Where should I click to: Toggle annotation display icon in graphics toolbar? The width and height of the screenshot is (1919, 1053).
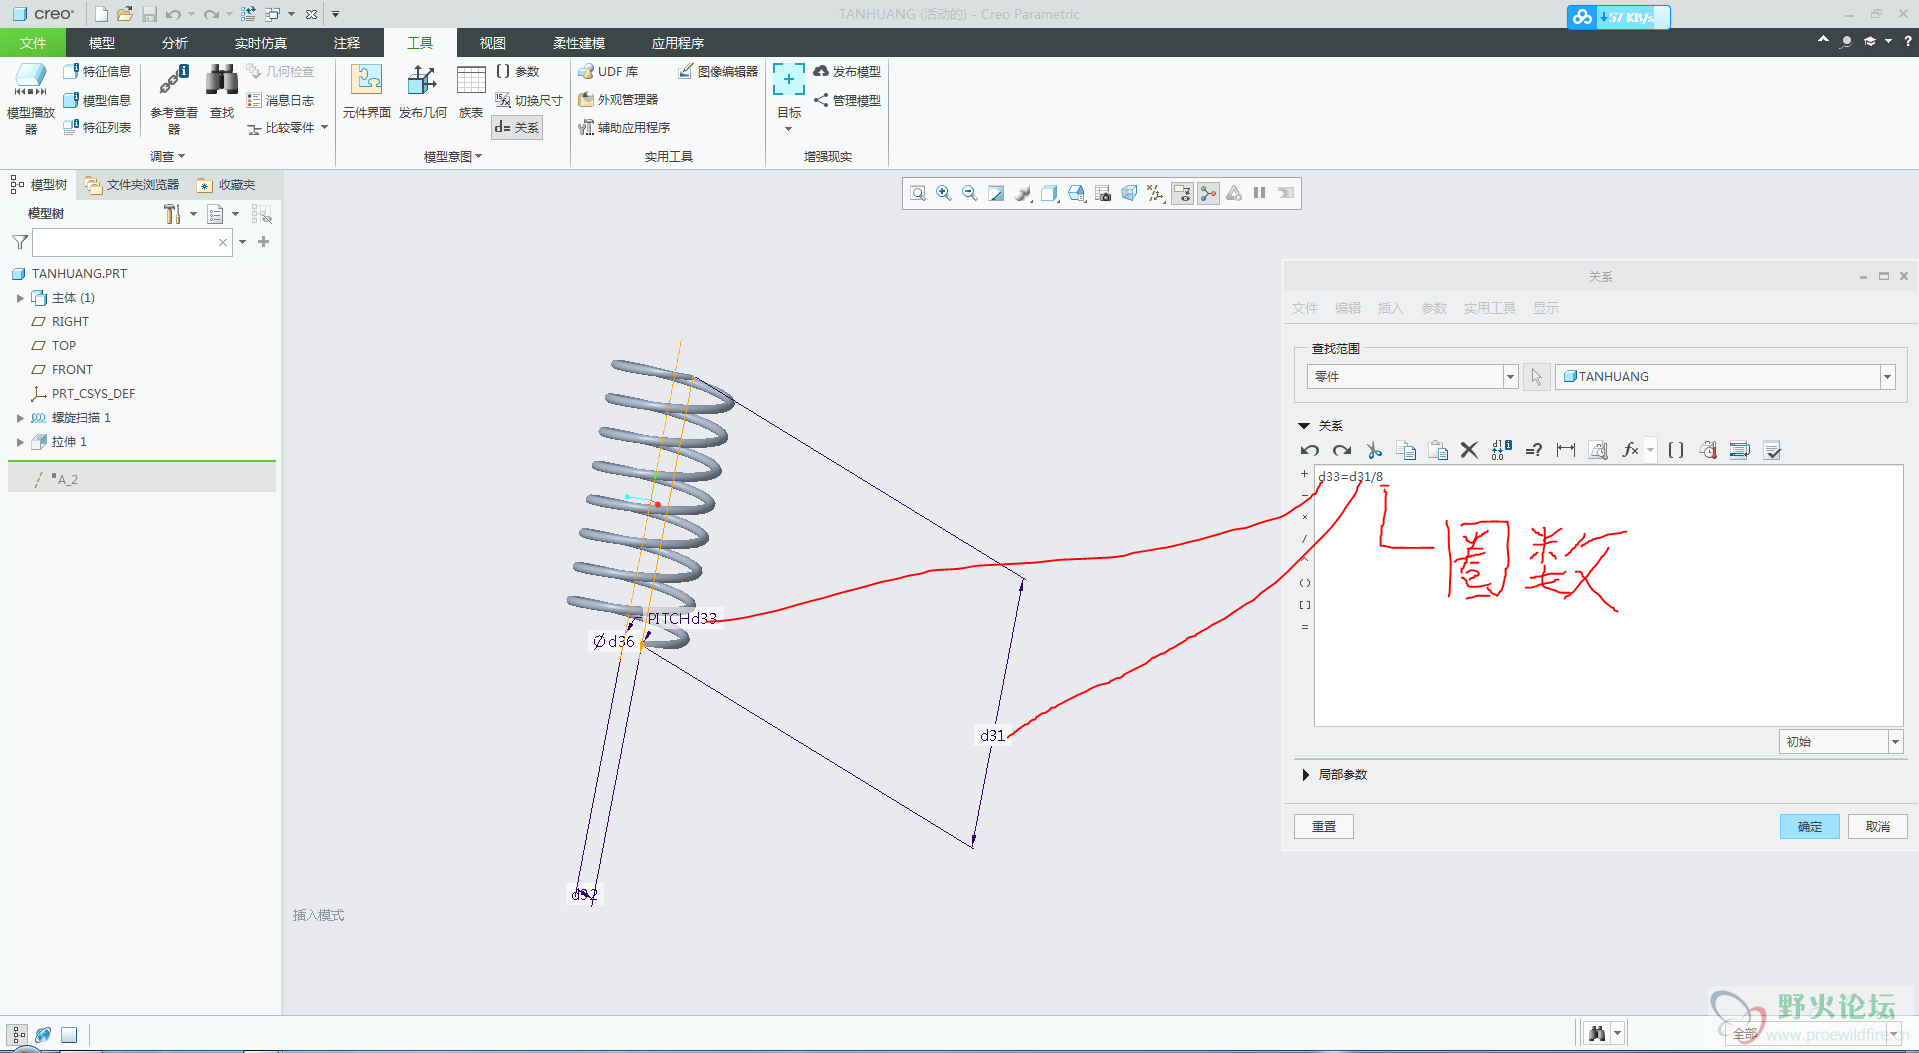1182,193
